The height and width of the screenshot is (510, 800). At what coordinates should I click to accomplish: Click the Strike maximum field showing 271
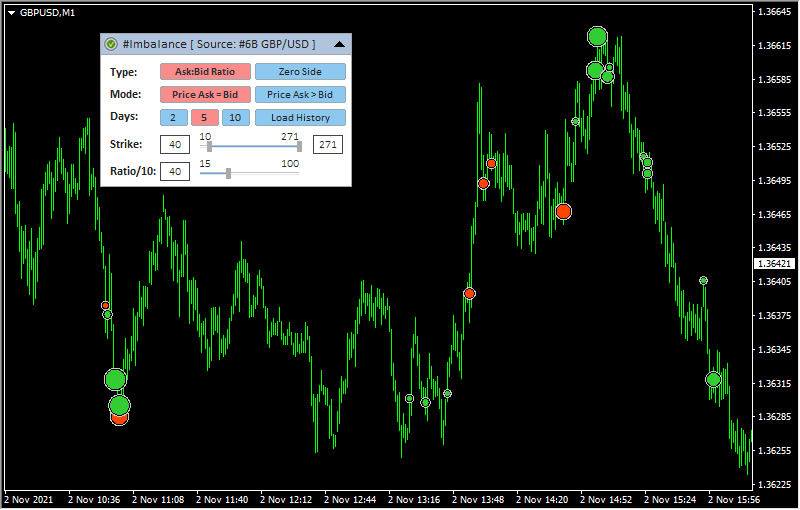[328, 145]
